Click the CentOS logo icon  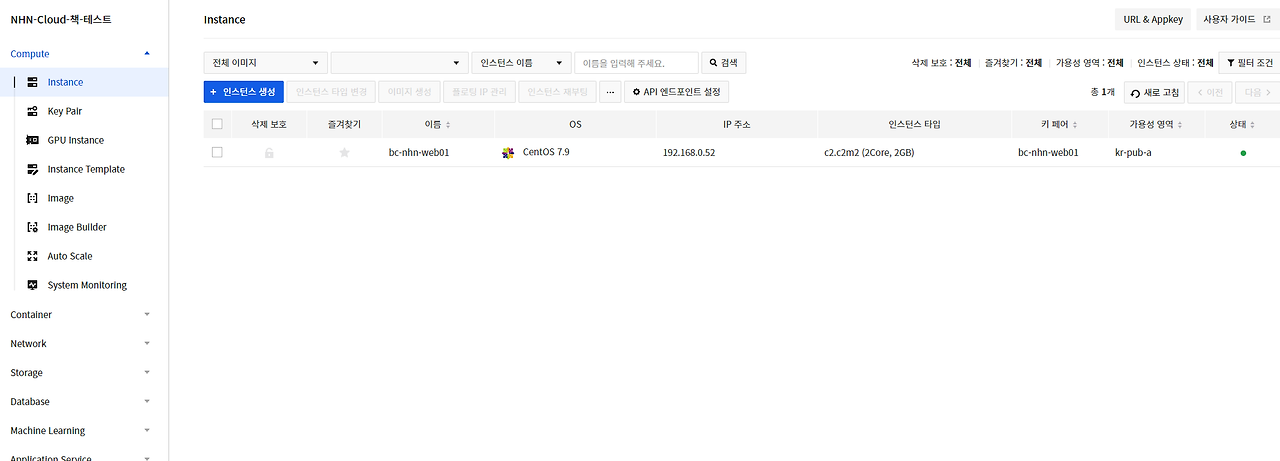point(508,153)
